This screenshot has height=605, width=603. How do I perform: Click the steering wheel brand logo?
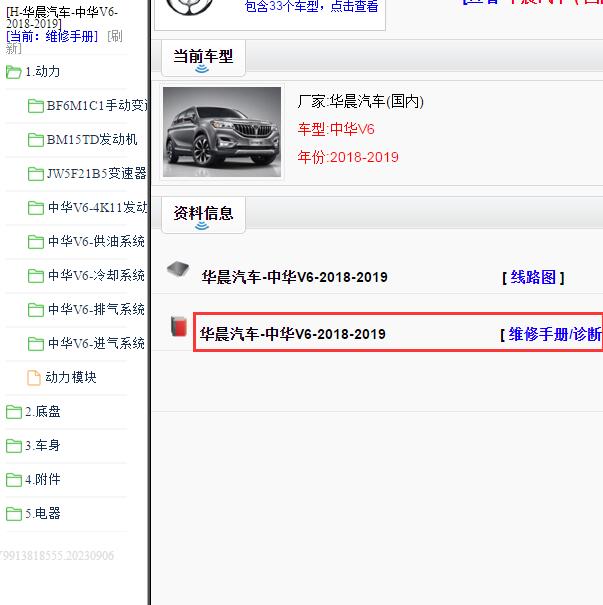(x=189, y=7)
